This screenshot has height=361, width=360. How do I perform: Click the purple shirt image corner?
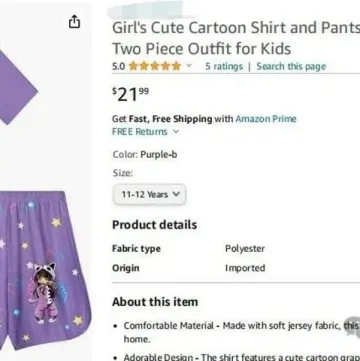(x=17, y=87)
